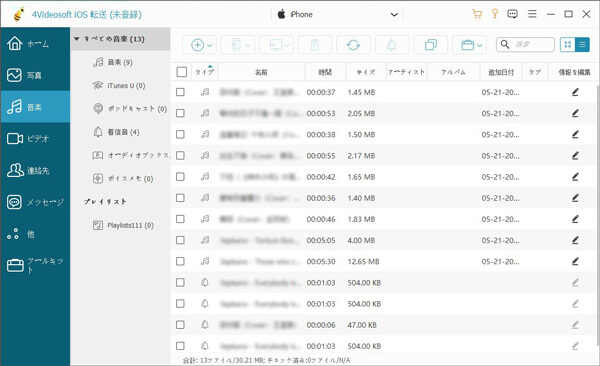The width and height of the screenshot is (600, 366).
Task: Edit info for the 4.00 MB song
Action: [x=575, y=240]
